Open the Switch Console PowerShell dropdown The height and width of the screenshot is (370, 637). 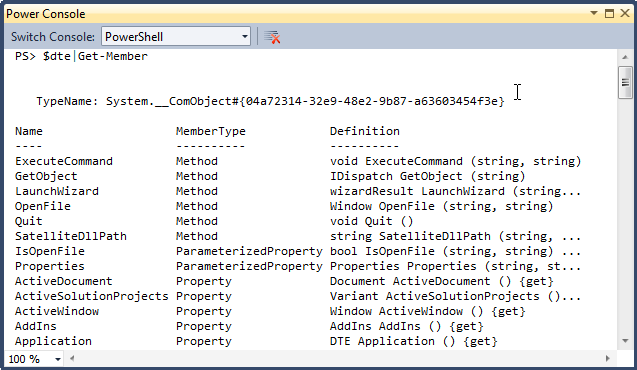(x=176, y=37)
